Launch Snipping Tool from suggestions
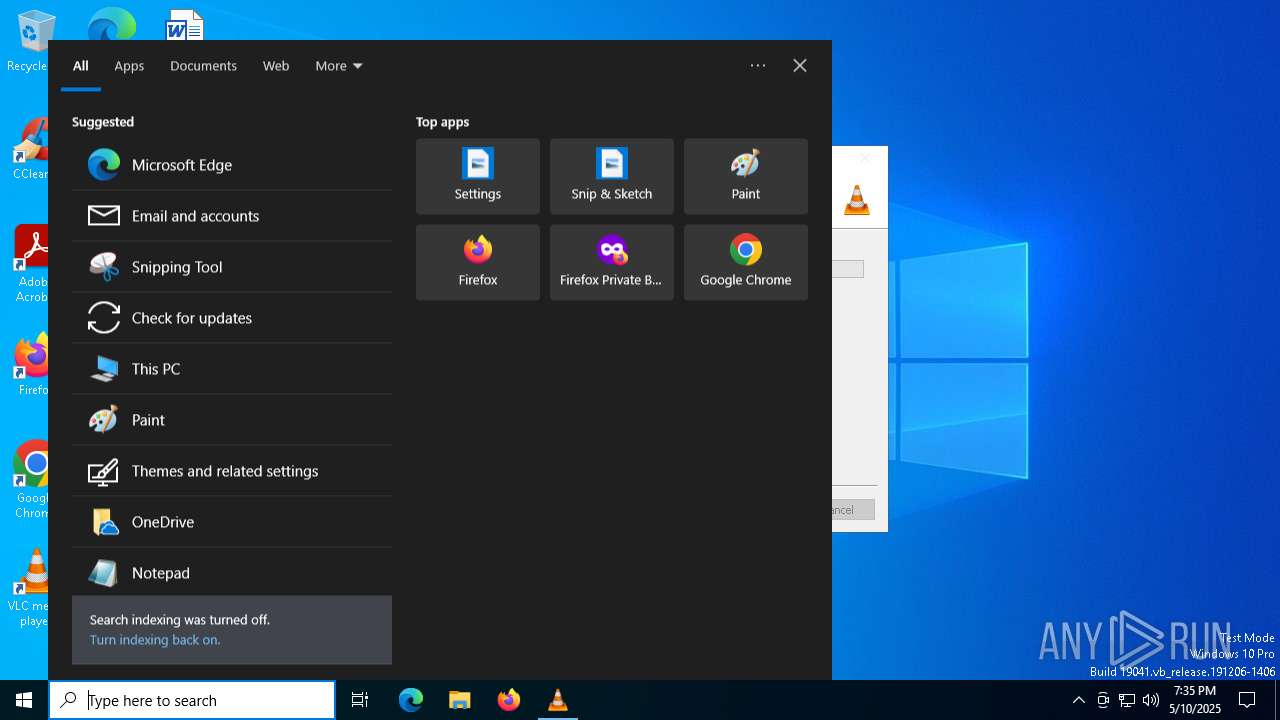1280x720 pixels. (232, 267)
